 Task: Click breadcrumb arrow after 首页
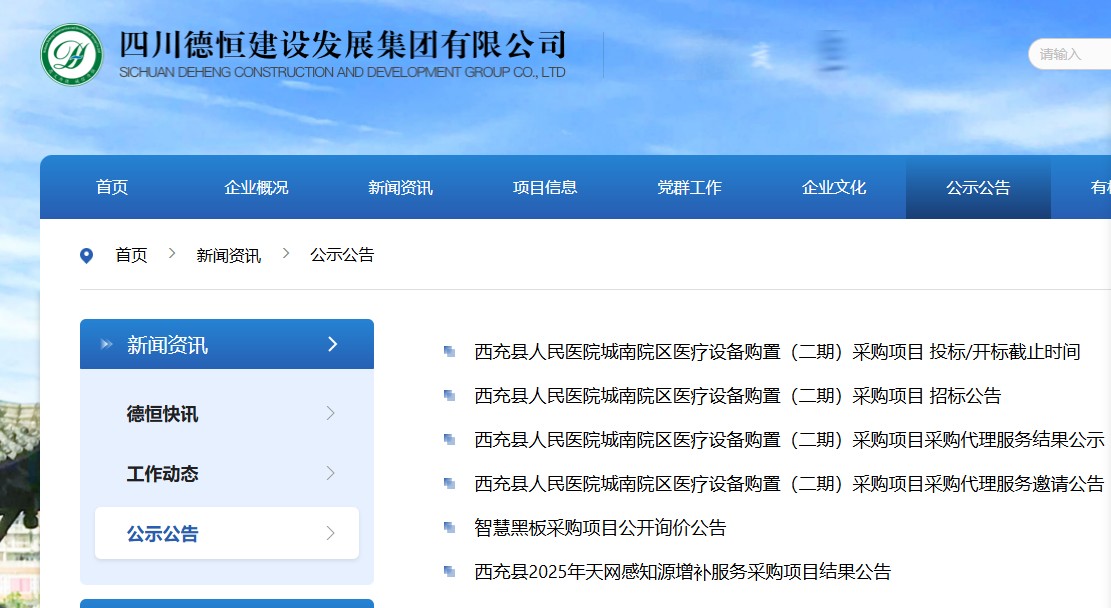point(171,253)
